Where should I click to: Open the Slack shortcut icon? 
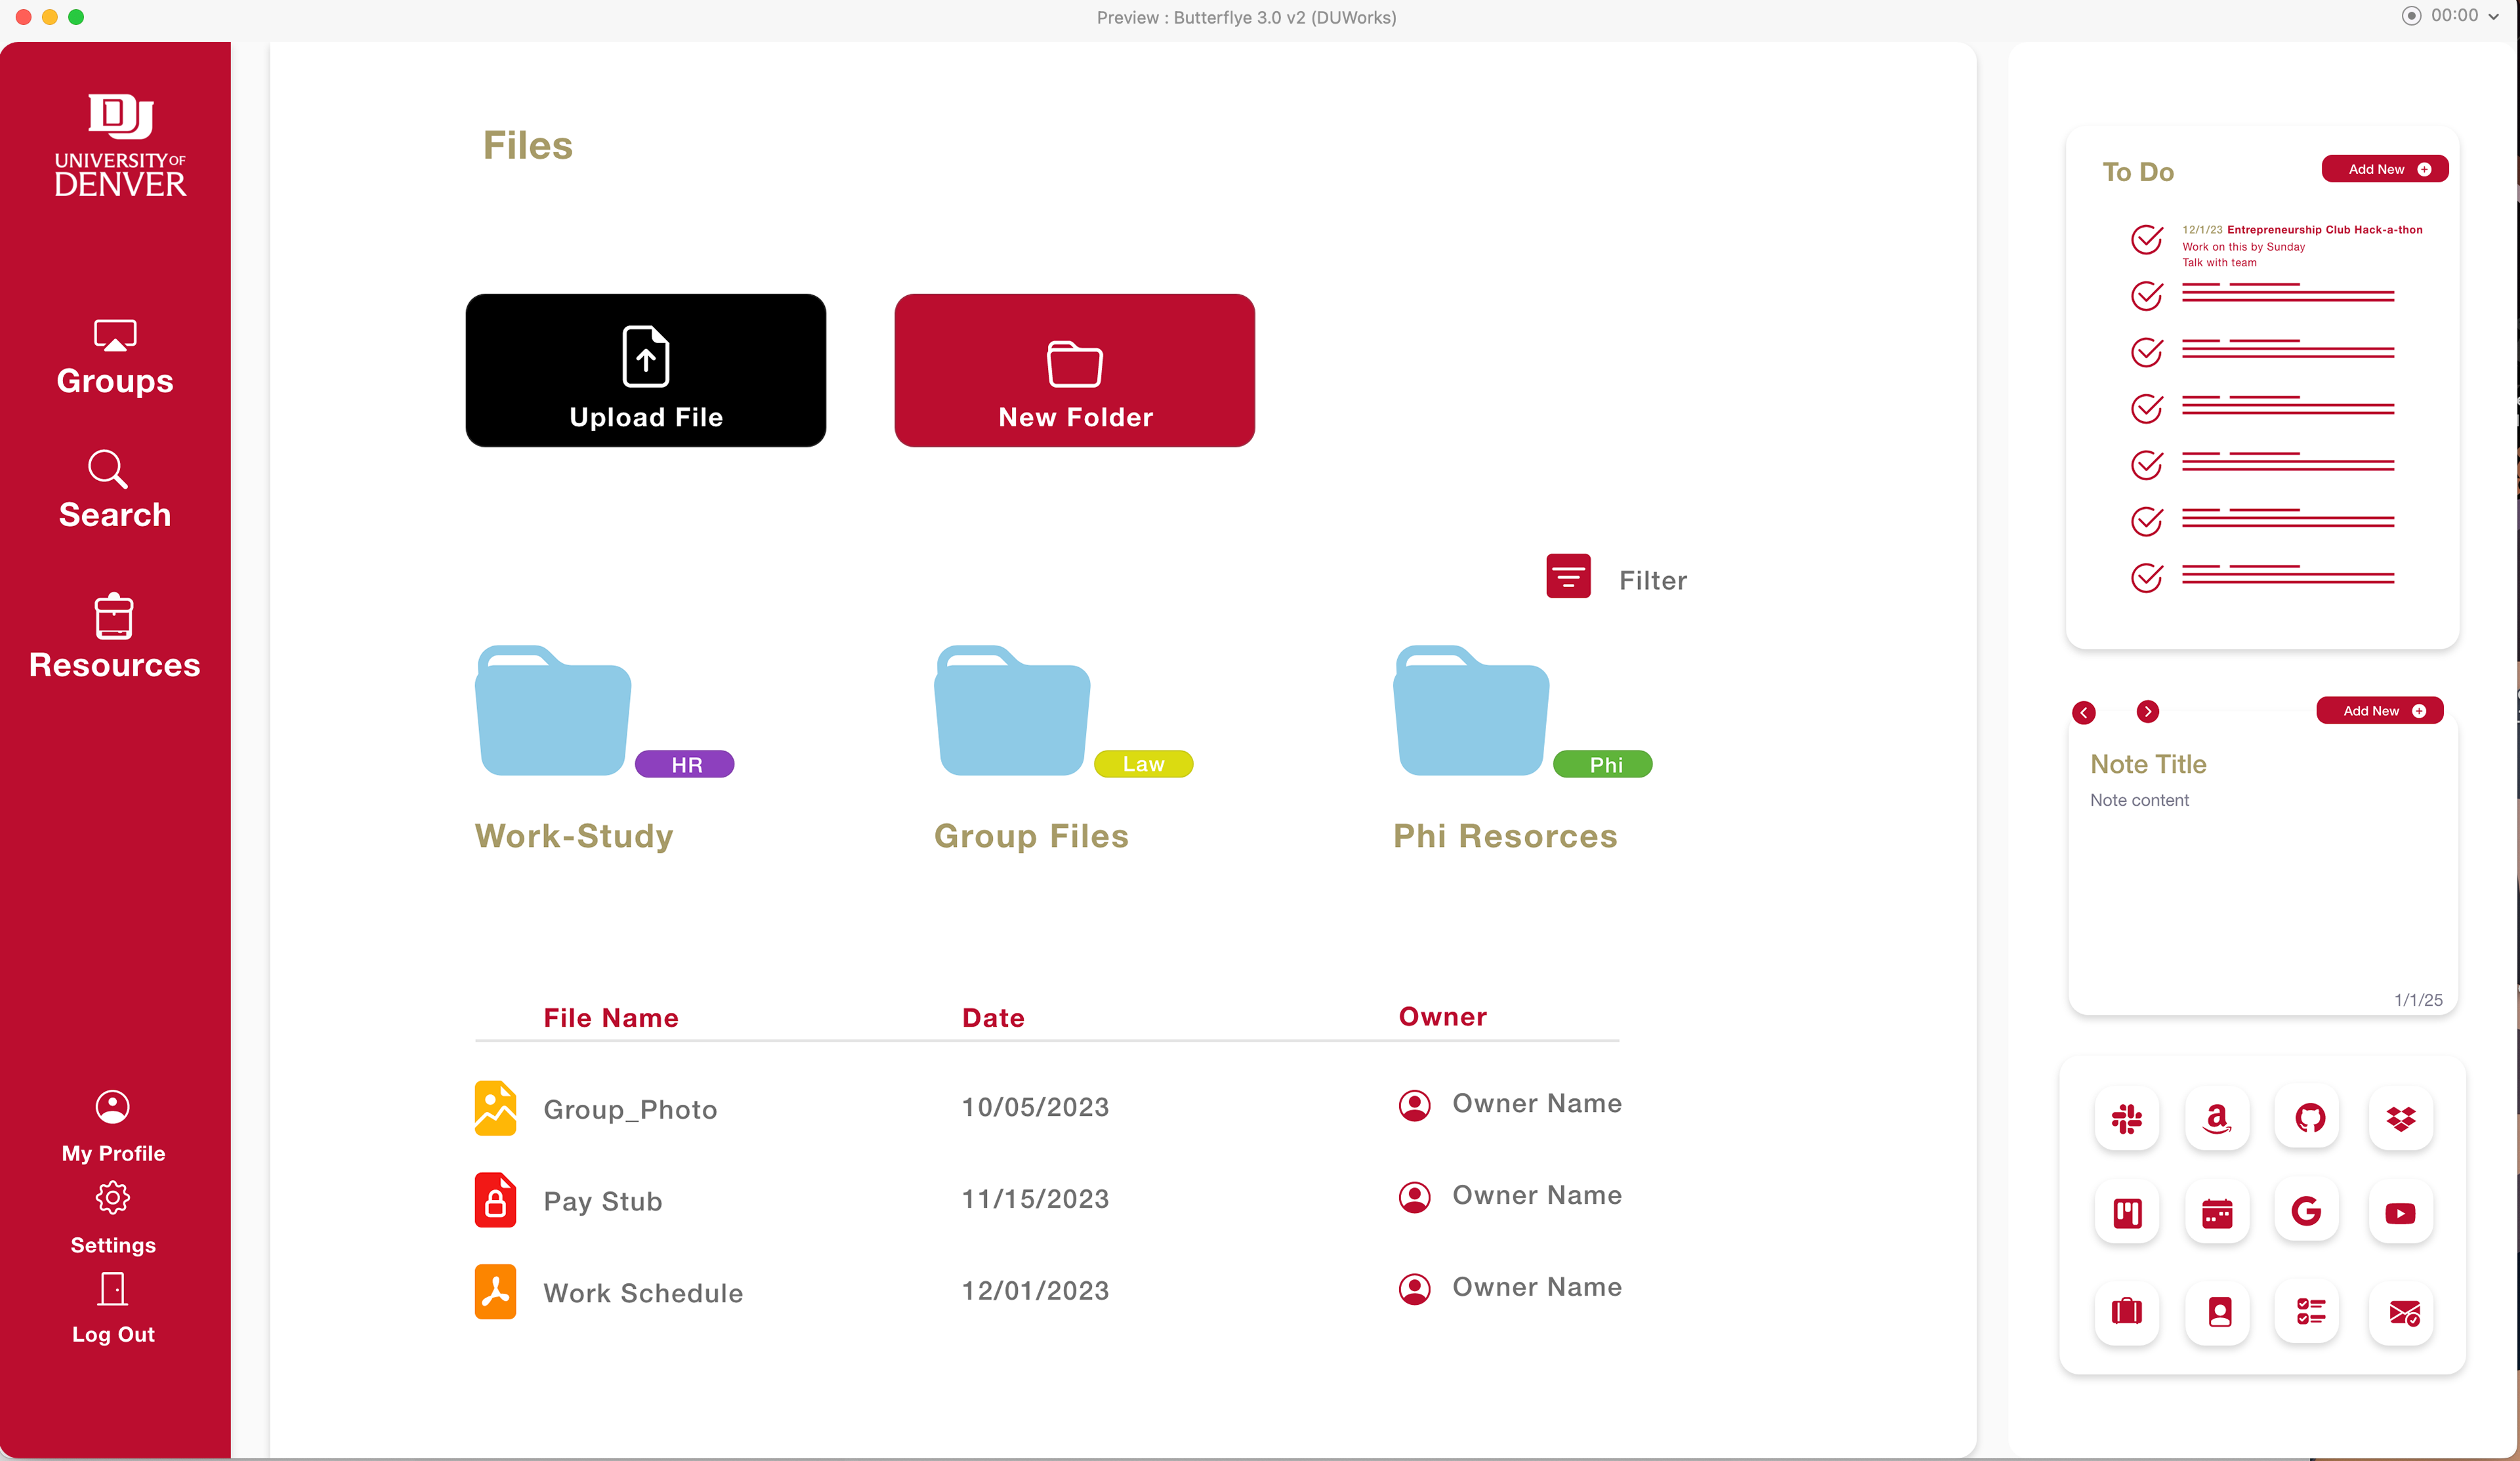(2126, 1118)
